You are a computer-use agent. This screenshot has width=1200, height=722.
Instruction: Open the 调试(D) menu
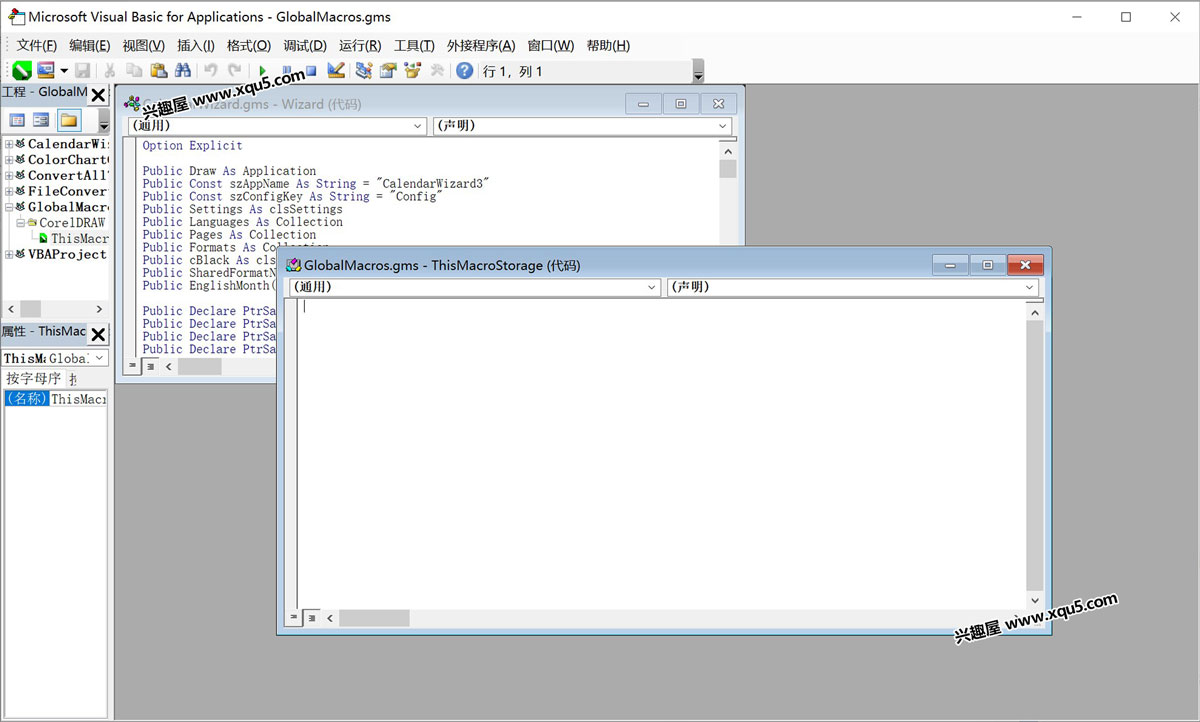coord(304,45)
